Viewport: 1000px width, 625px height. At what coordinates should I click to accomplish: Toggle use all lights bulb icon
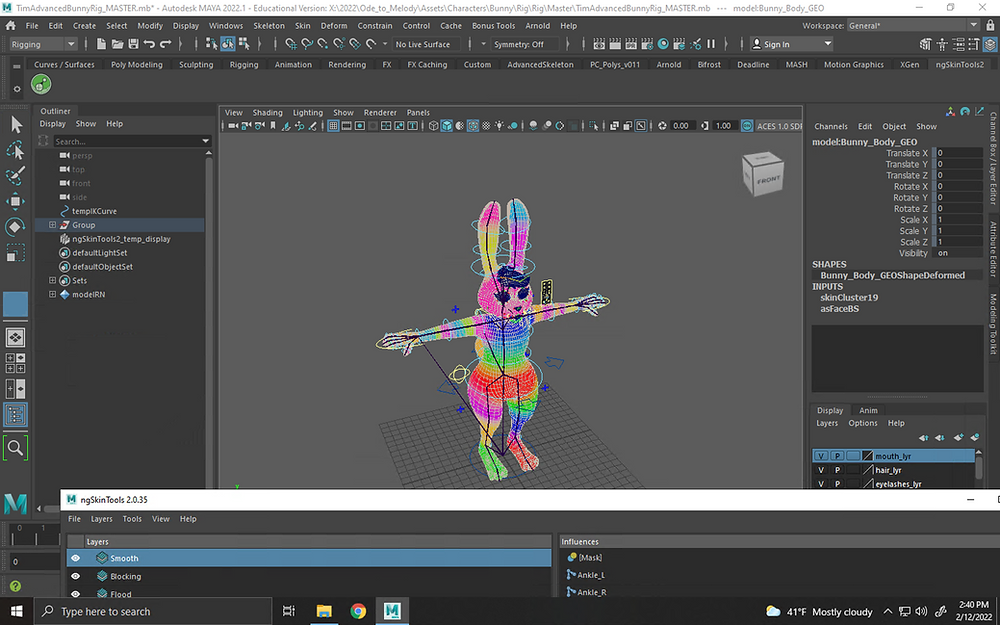pyautogui.click(x=499, y=126)
